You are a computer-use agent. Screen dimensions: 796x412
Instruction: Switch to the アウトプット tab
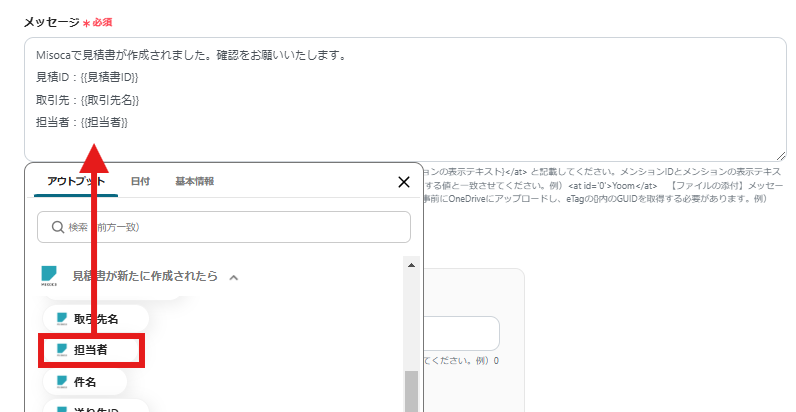[x=76, y=181]
